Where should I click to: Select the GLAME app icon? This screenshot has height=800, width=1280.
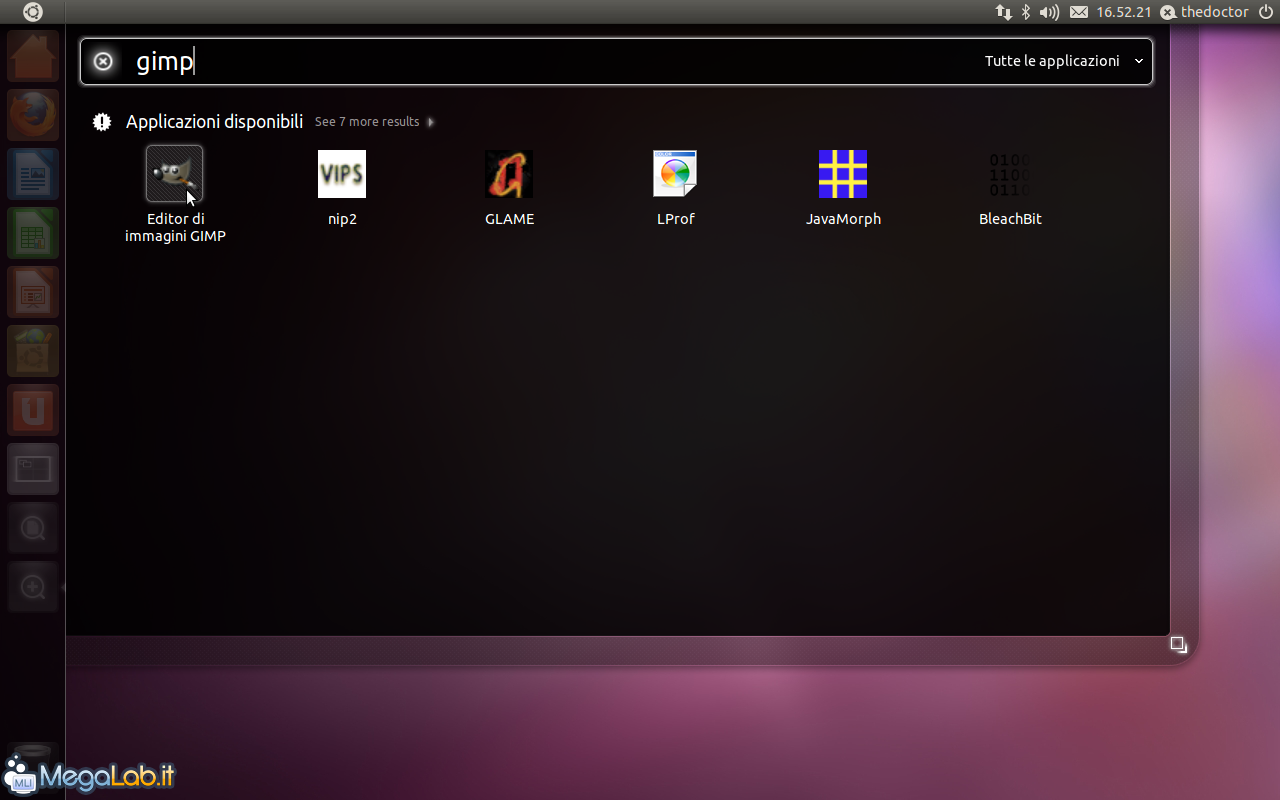point(509,175)
